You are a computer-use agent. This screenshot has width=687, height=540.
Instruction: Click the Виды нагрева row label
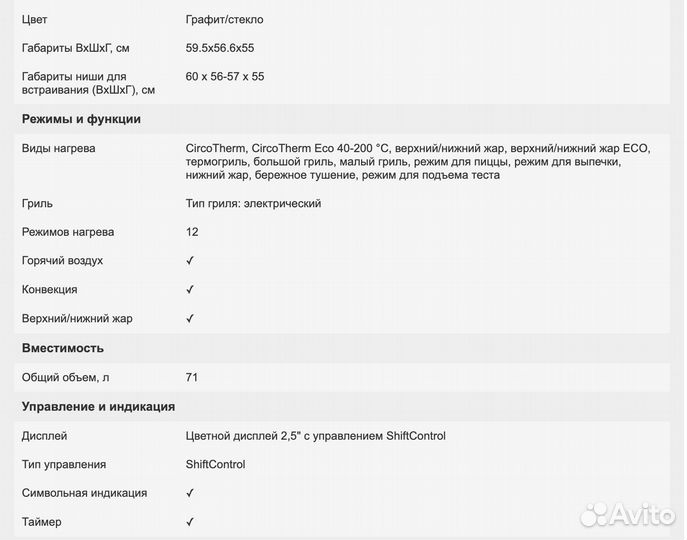tap(59, 148)
